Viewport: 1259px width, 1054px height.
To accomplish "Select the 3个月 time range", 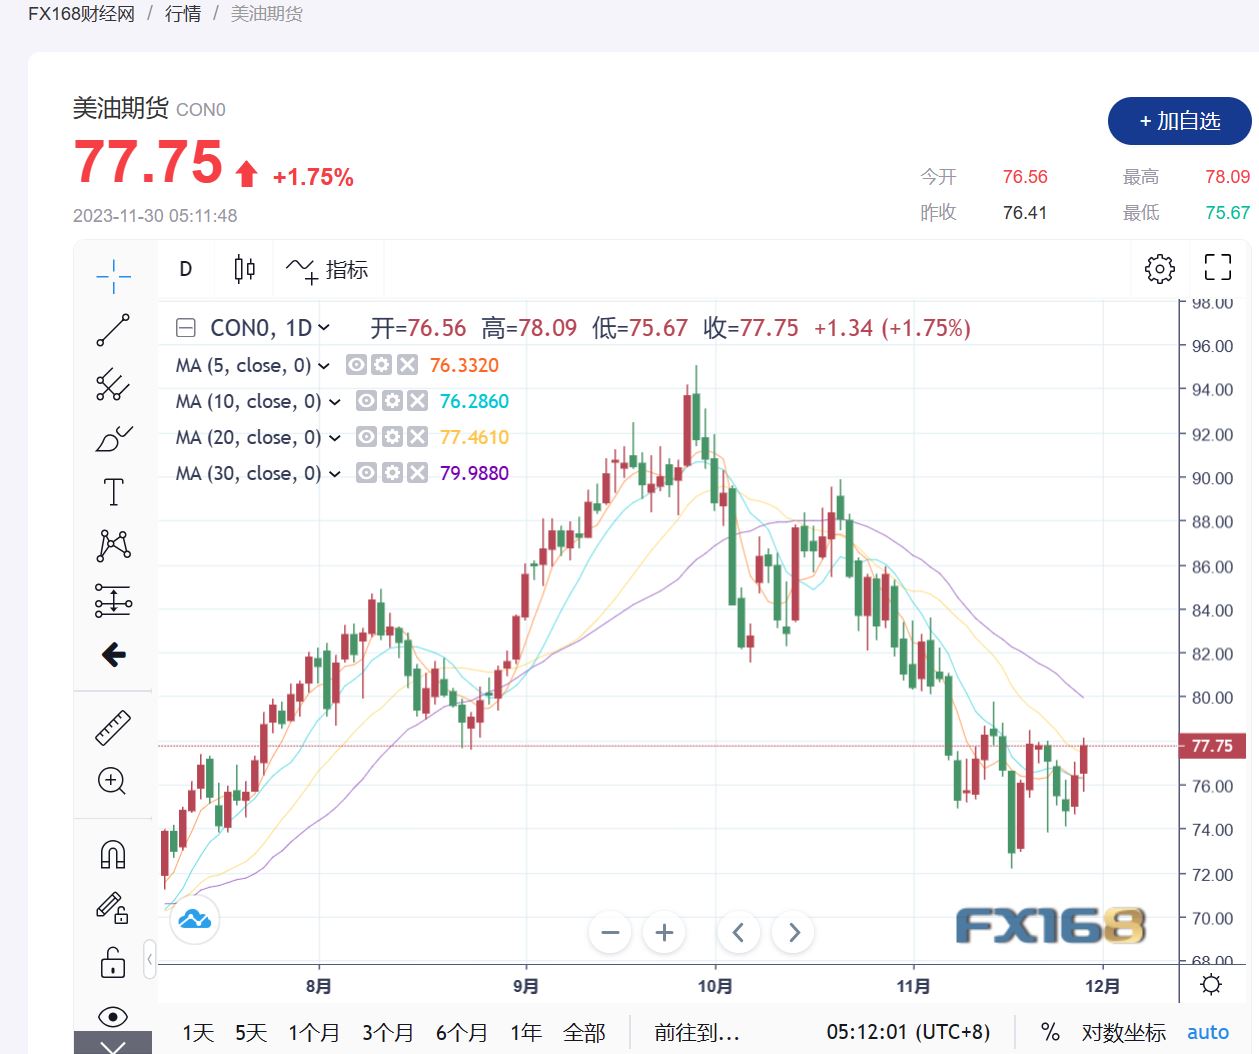I will click(388, 1033).
